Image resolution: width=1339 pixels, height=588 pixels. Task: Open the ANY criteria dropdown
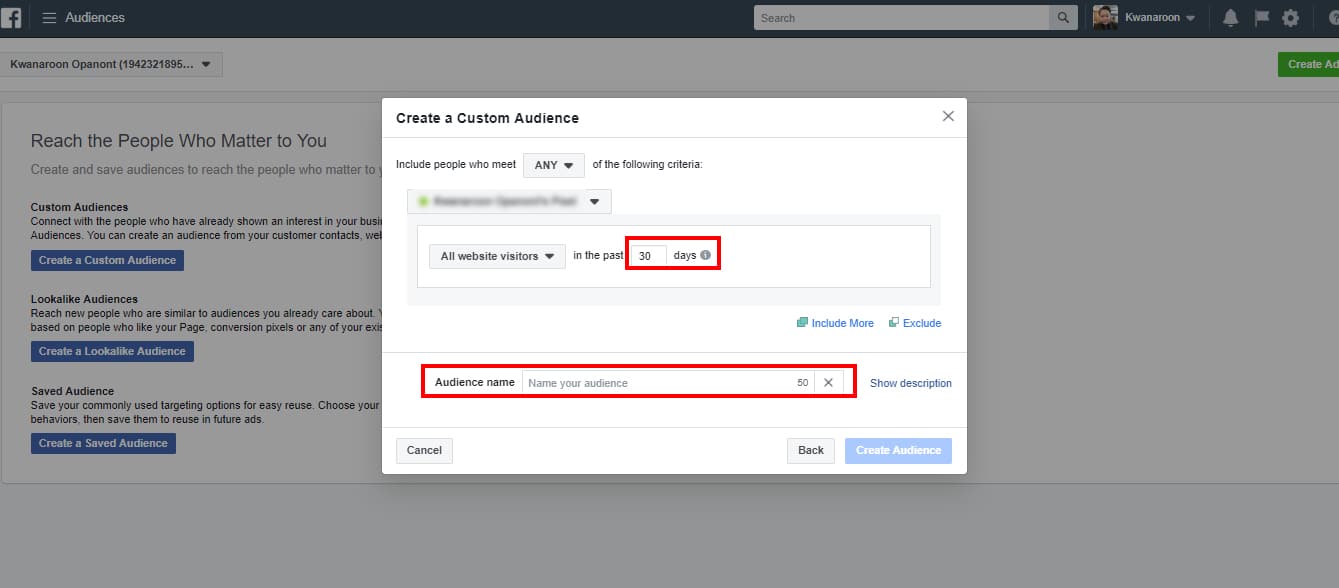pyautogui.click(x=554, y=165)
